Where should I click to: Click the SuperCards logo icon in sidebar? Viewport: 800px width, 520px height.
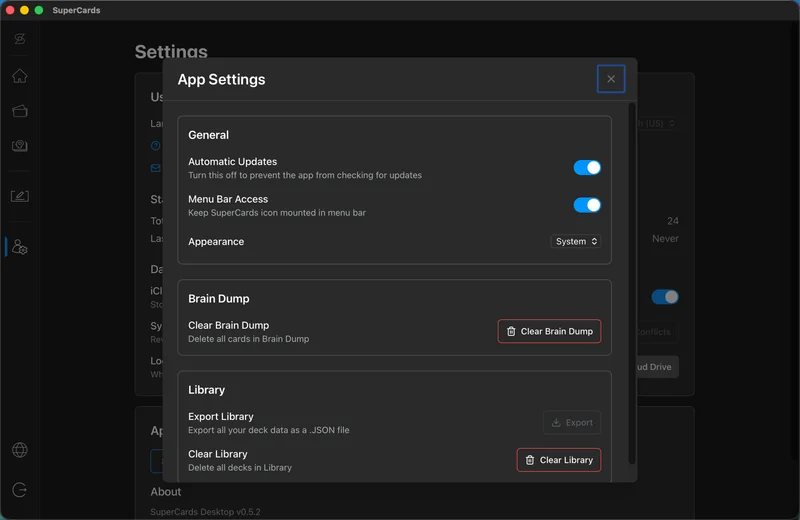click(20, 39)
